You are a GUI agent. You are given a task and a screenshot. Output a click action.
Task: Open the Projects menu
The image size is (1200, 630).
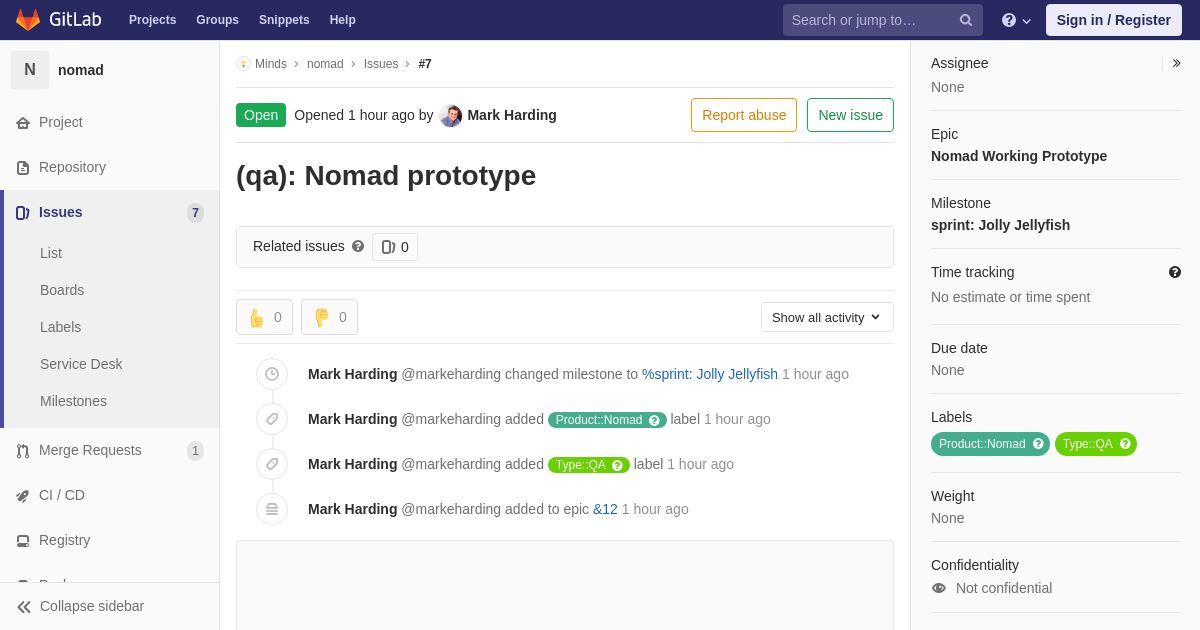[152, 20]
